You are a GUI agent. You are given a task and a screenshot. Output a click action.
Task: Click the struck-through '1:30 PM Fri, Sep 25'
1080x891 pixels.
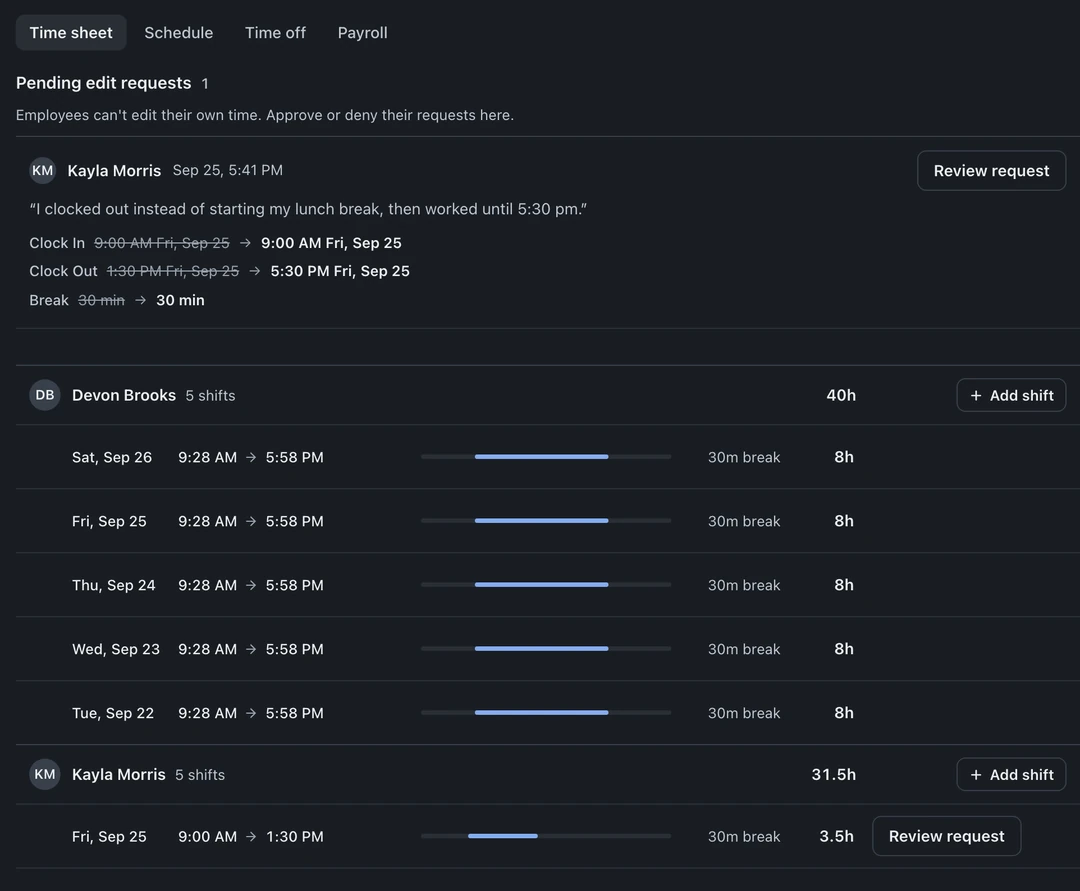pos(173,271)
